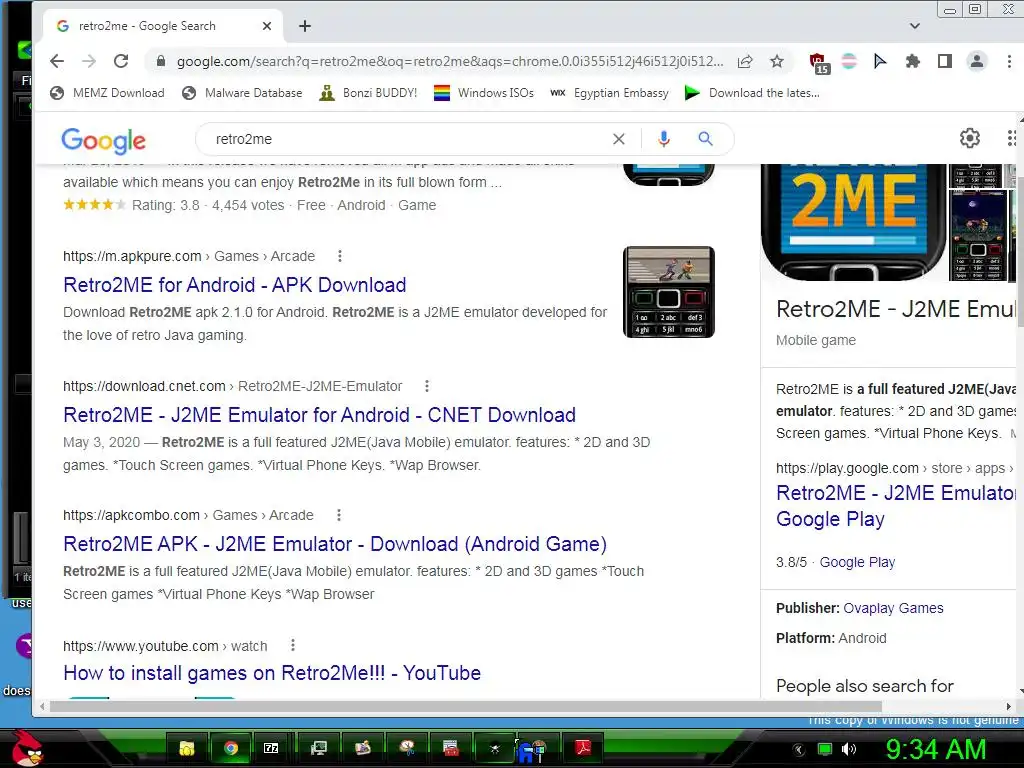
Task: Open Chrome's three-dot menu
Action: [1009, 61]
